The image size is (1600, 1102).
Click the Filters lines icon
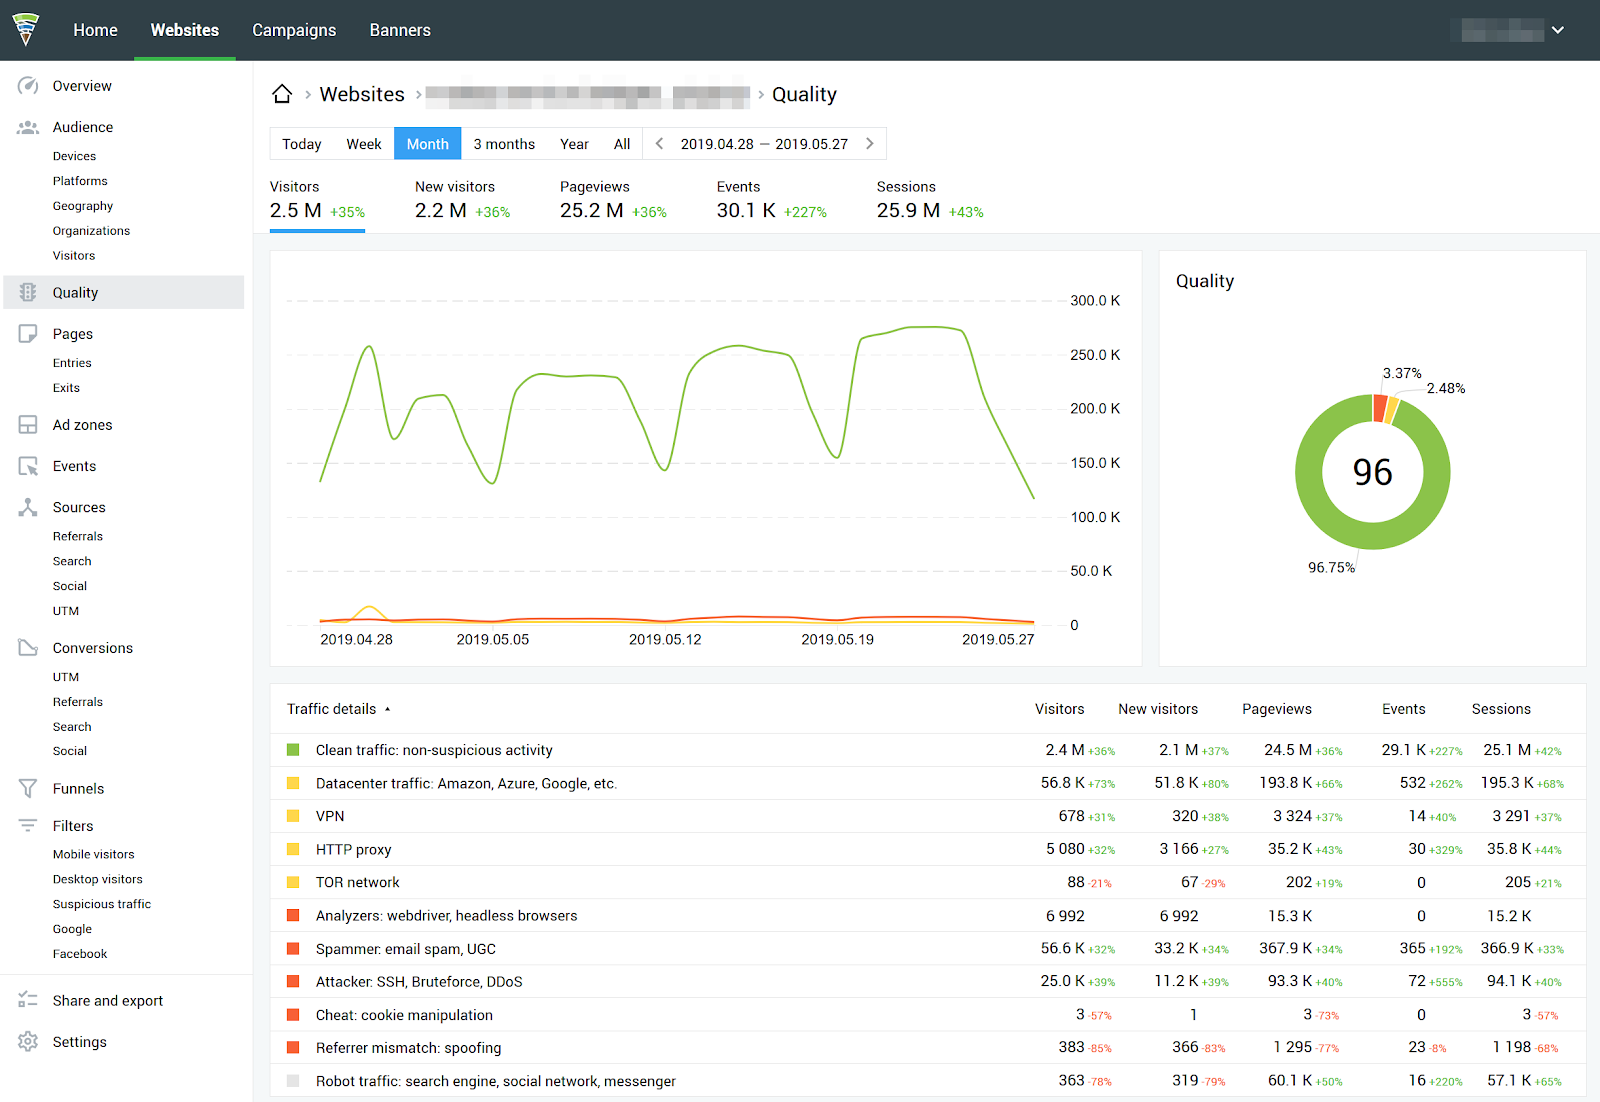click(x=28, y=826)
